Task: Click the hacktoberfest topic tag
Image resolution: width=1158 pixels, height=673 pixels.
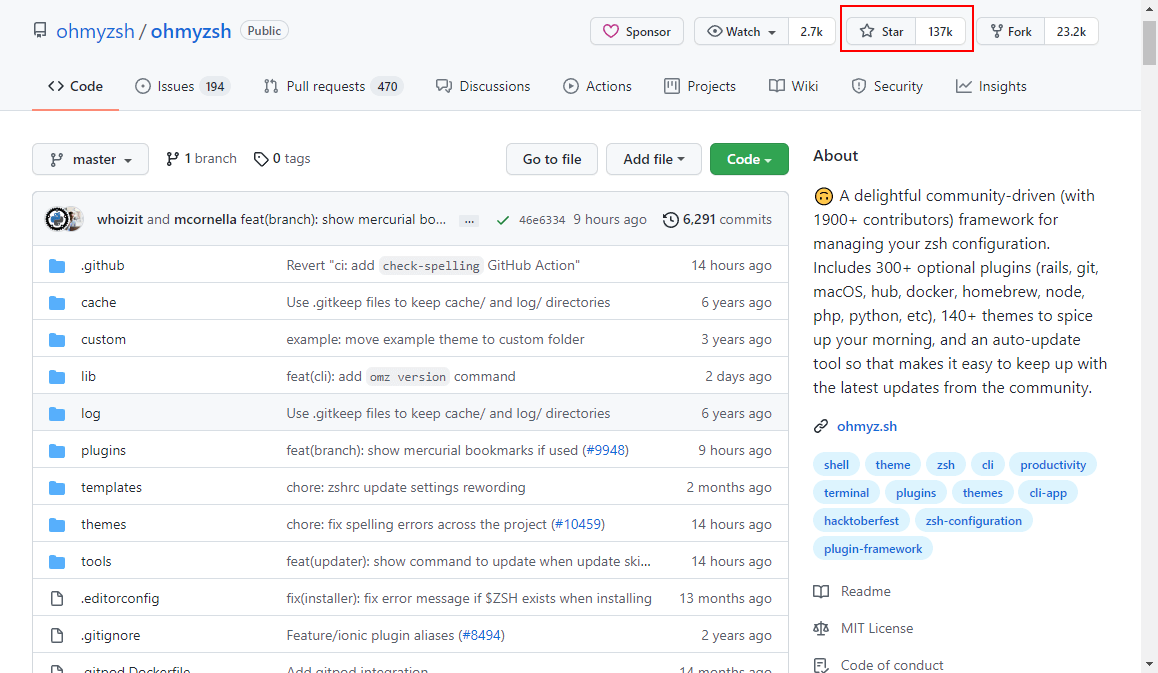Action: point(861,521)
